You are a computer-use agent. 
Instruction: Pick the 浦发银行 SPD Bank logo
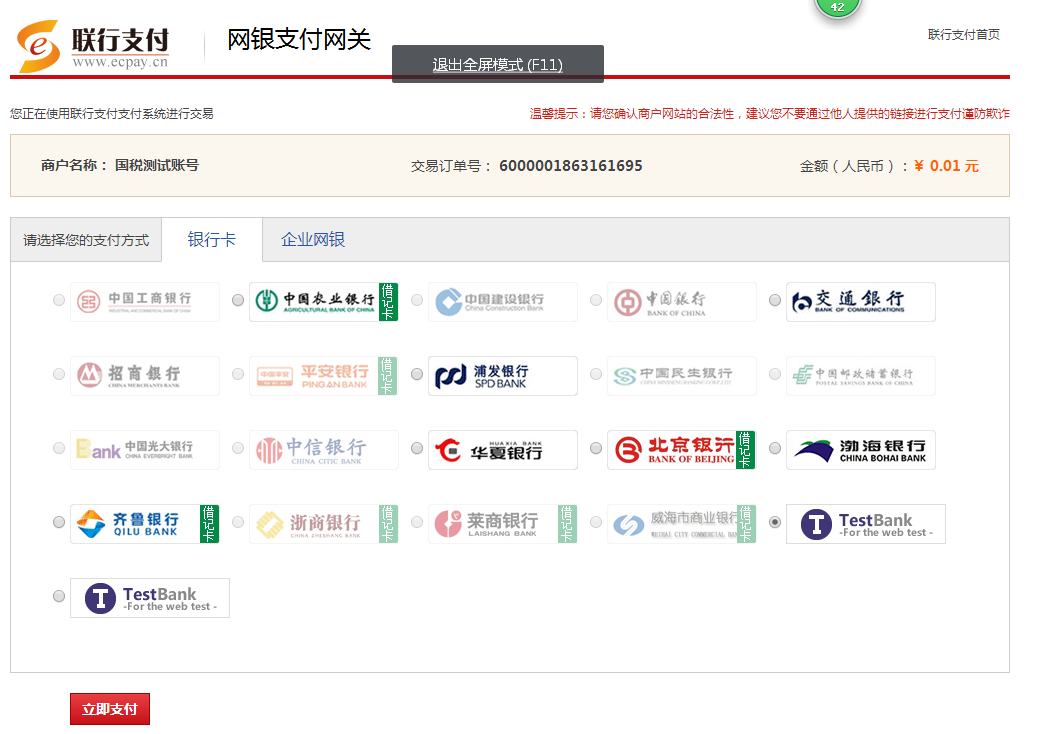503,376
